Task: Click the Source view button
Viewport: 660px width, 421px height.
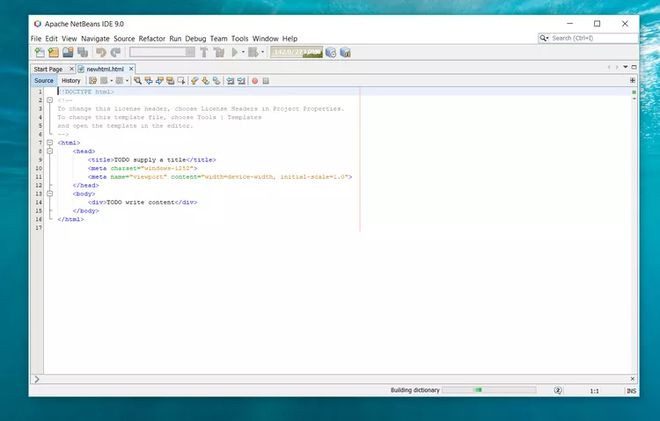Action: [44, 81]
